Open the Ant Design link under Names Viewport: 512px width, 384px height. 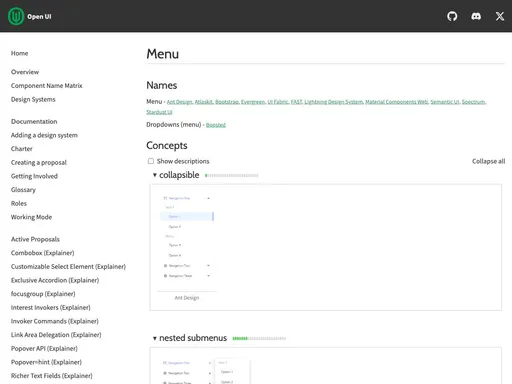(179, 102)
